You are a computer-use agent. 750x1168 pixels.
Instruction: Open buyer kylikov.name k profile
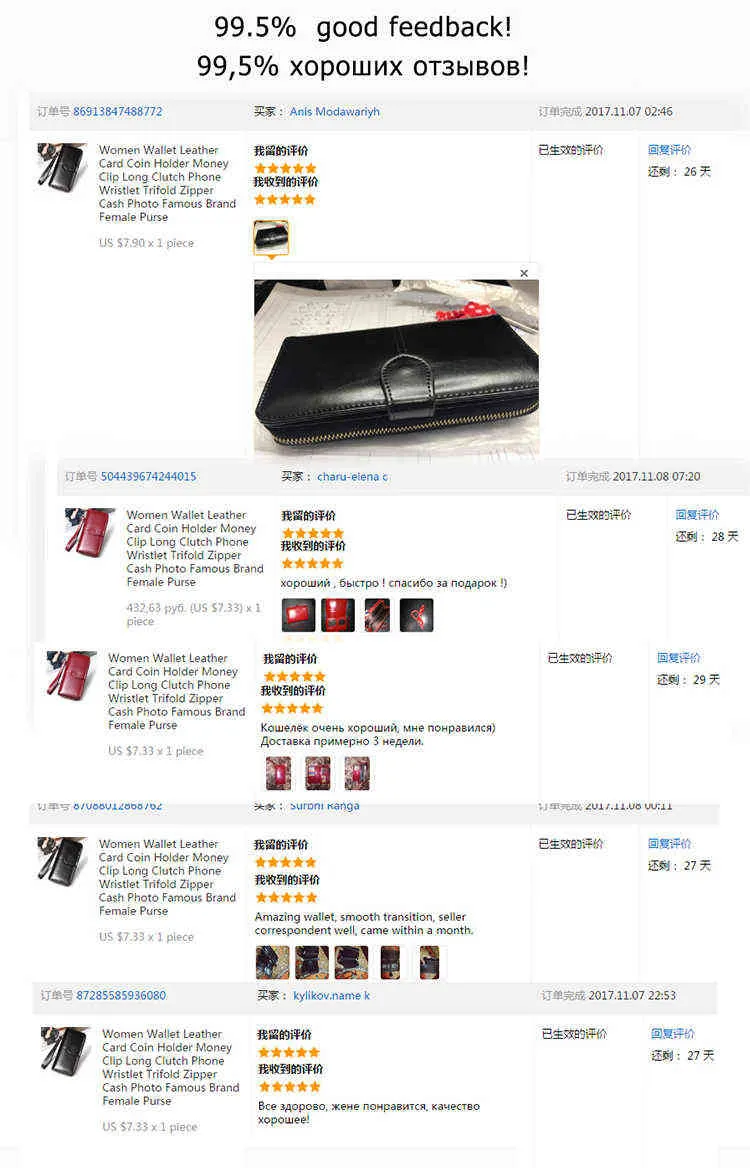tap(331, 996)
